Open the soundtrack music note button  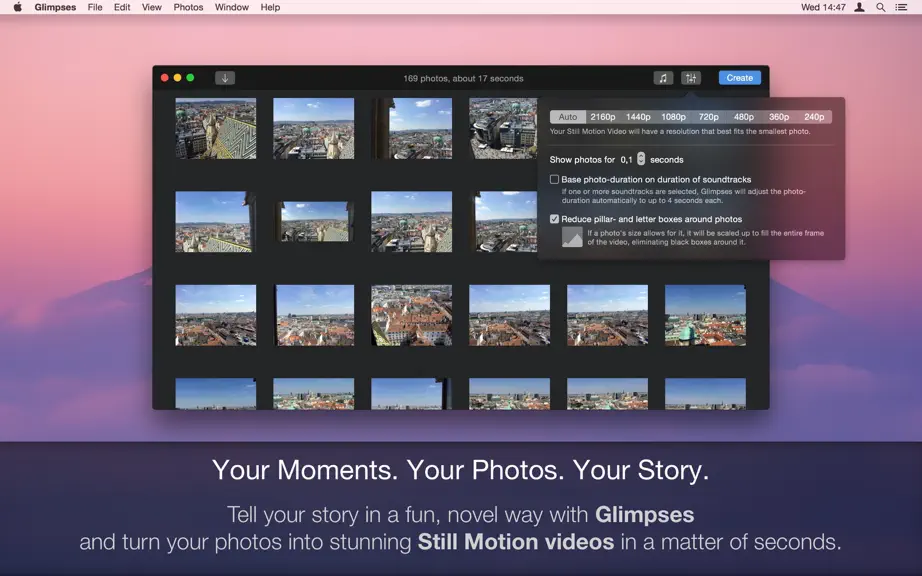pyautogui.click(x=663, y=78)
